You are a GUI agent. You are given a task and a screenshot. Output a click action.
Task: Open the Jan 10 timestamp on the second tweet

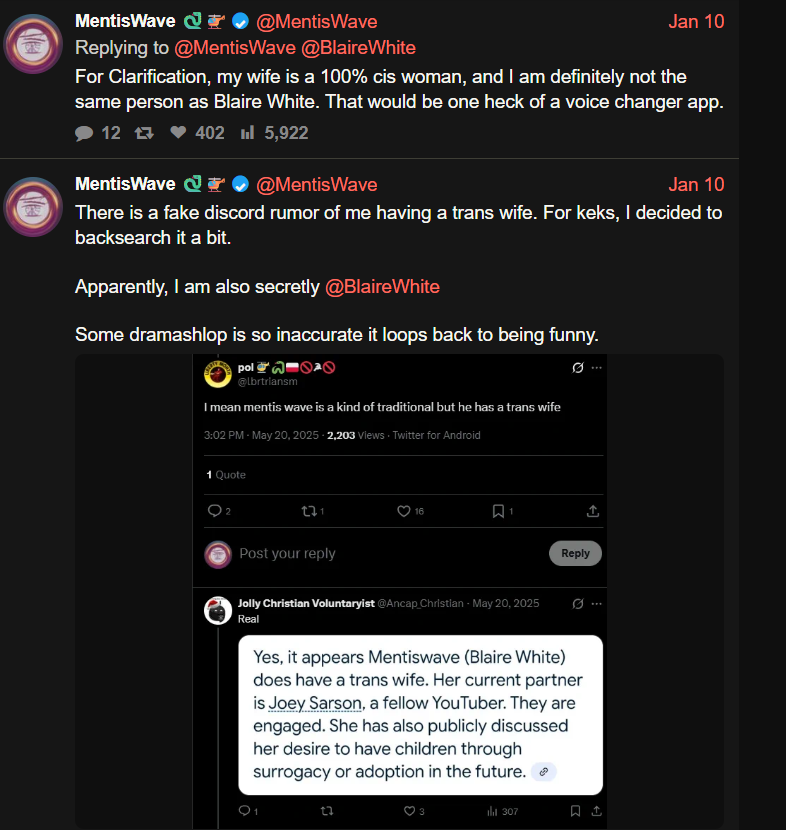pos(696,184)
